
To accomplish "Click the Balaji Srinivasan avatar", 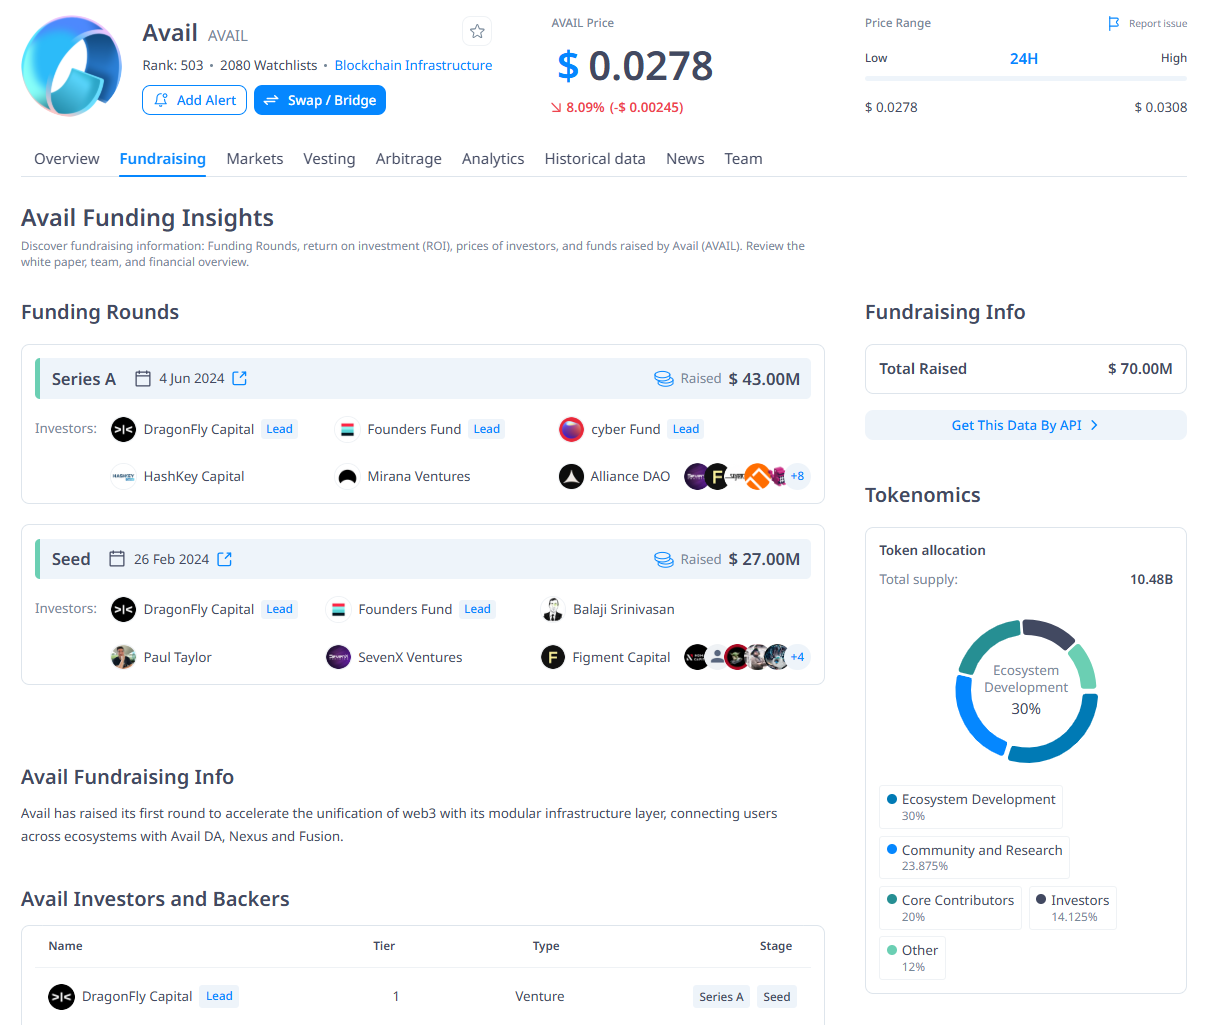I will (553, 609).
